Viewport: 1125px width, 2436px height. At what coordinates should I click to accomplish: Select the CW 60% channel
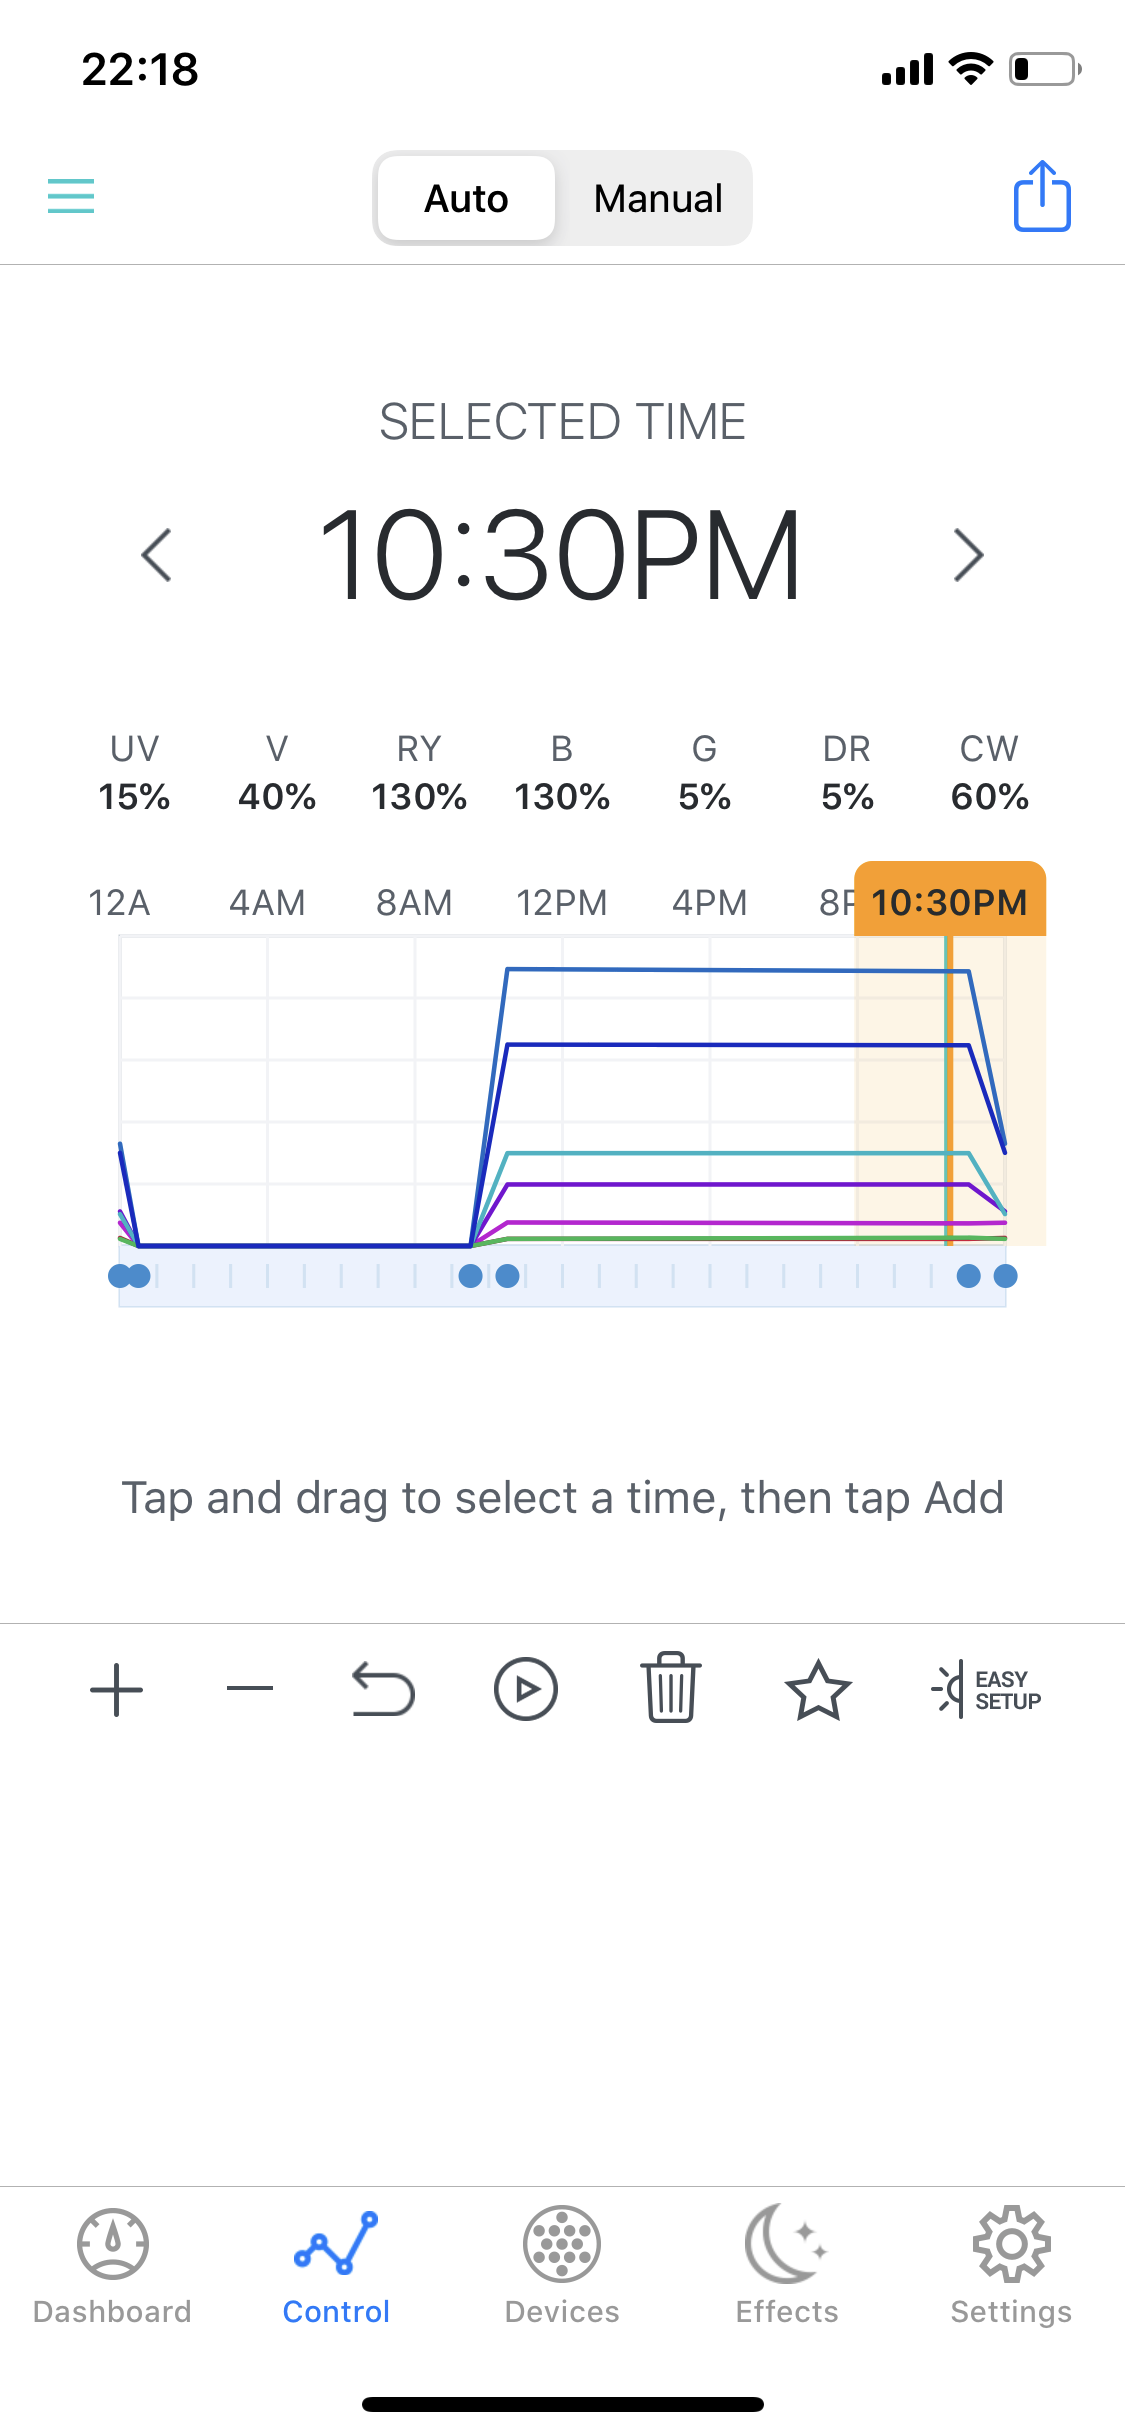[x=989, y=773]
